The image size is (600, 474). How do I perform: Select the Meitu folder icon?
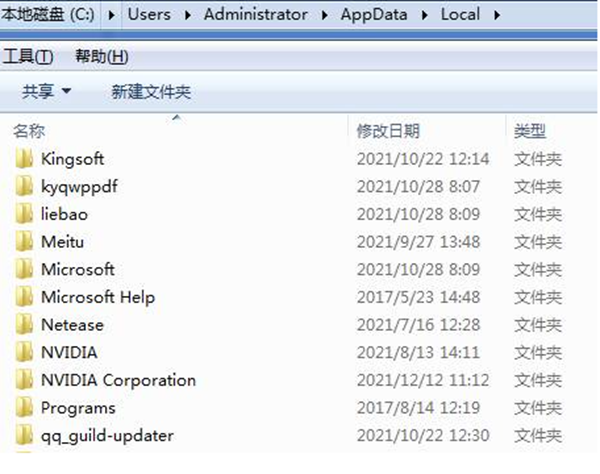click(x=24, y=242)
